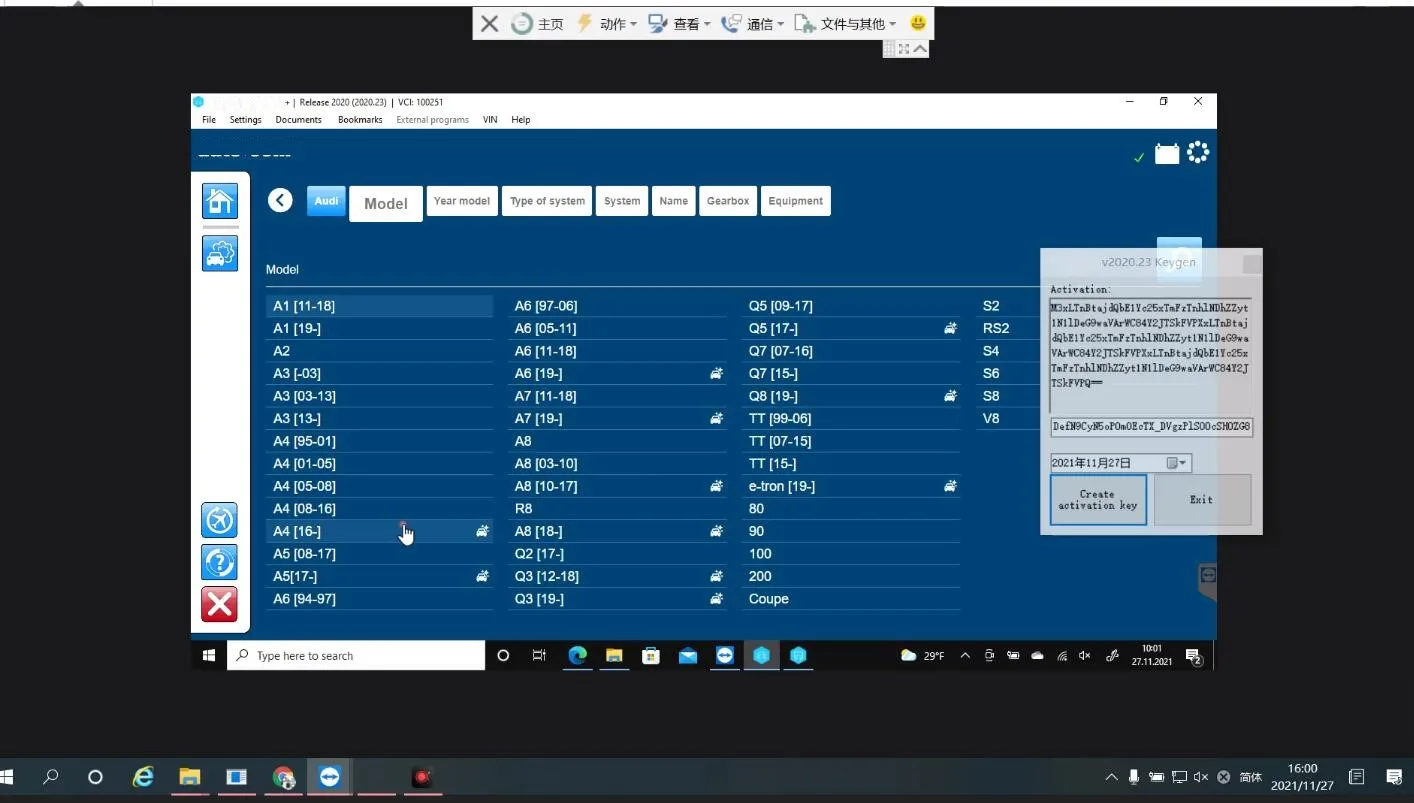Click the Task View icon on remote taskbar
This screenshot has height=803, width=1414.
coord(539,655)
